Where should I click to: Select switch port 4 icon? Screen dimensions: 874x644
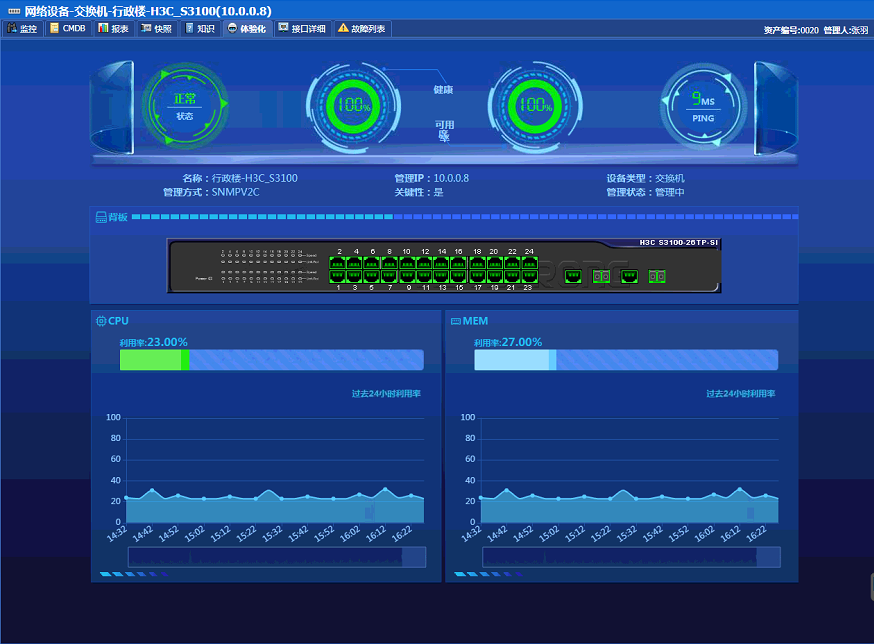tap(355, 263)
